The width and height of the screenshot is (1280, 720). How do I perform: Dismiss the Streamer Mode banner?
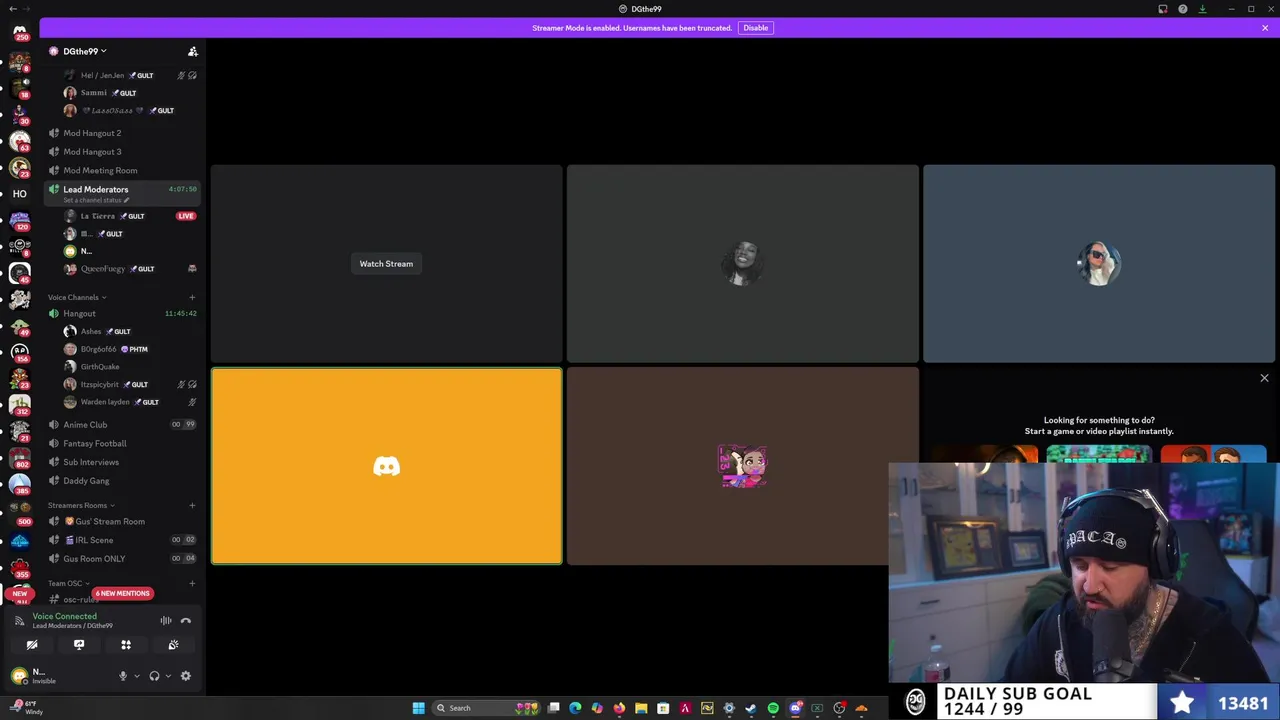tap(1265, 28)
